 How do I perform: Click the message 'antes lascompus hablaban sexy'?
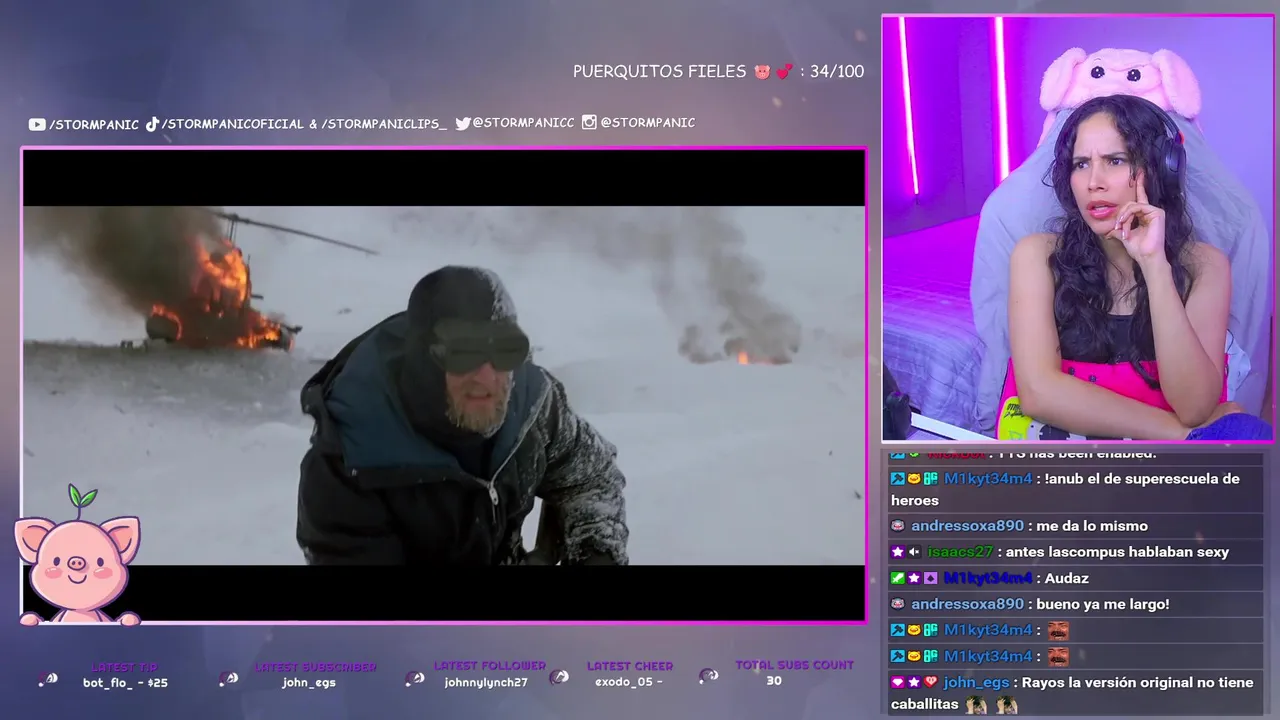tap(1117, 552)
